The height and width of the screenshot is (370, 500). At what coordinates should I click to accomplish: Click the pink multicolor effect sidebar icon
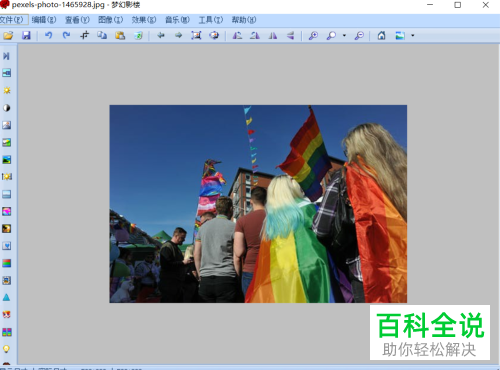click(7, 211)
